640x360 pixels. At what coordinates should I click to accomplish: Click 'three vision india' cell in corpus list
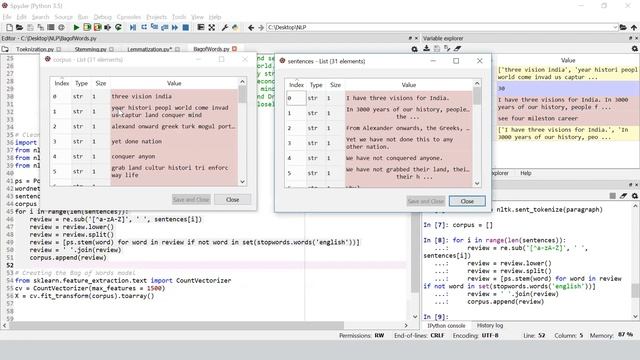(174, 96)
